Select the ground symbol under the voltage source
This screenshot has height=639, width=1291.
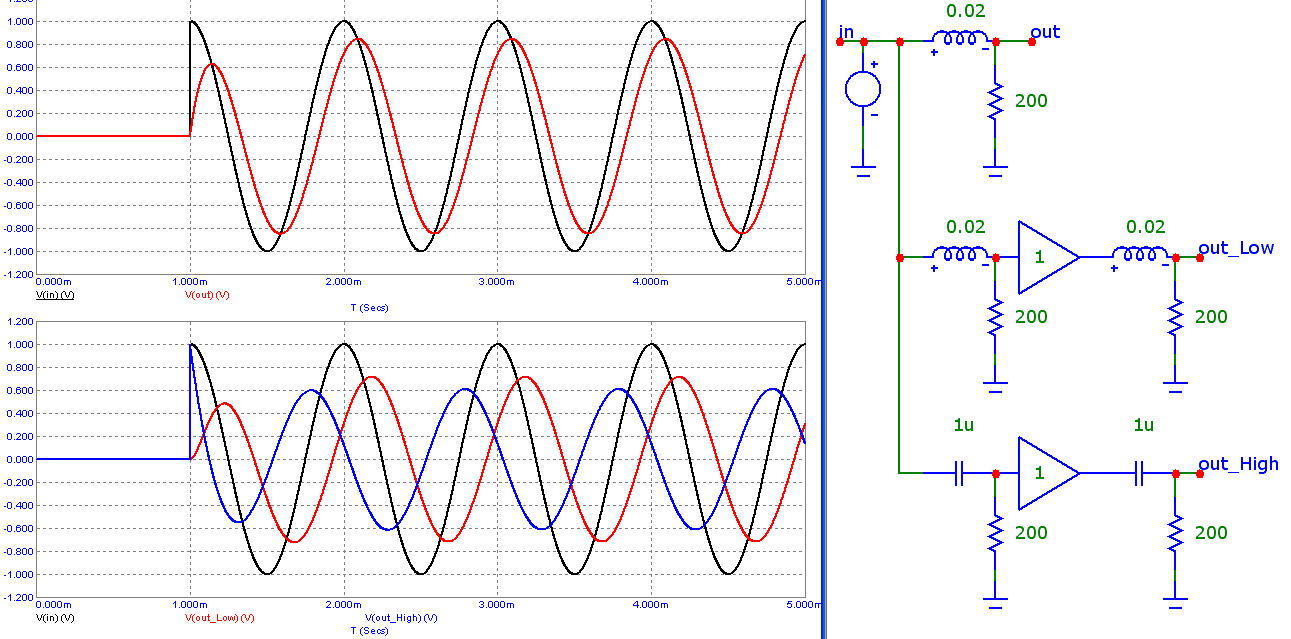pos(863,172)
